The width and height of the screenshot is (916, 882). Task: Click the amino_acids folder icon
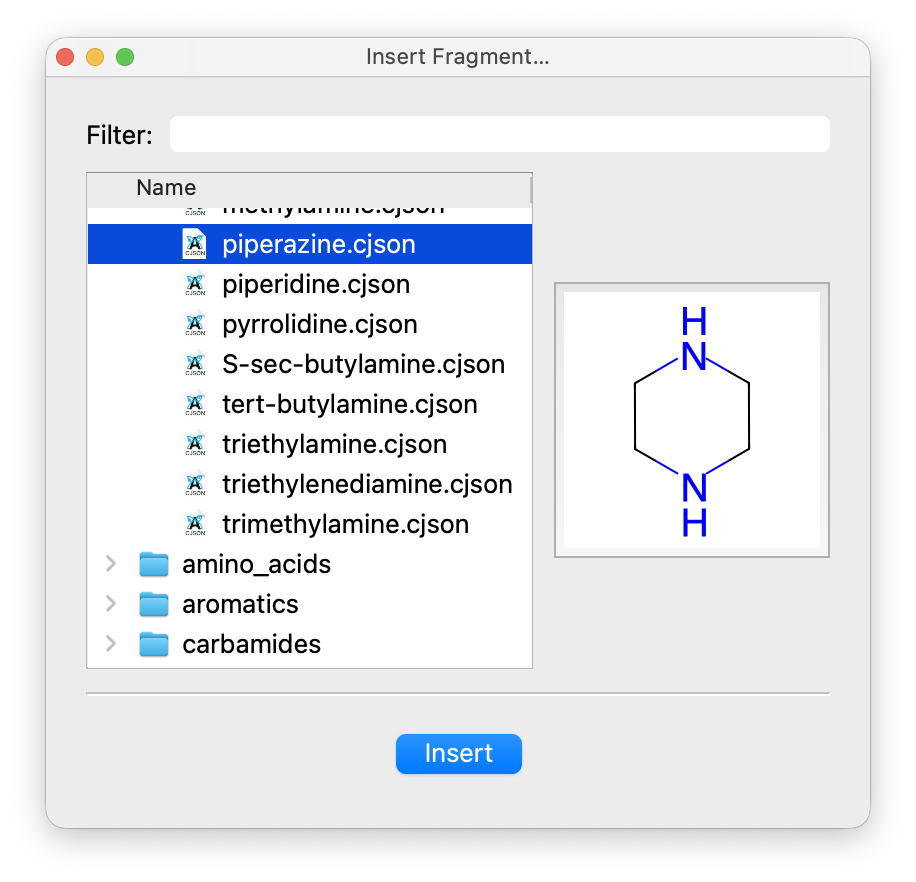pos(153,565)
